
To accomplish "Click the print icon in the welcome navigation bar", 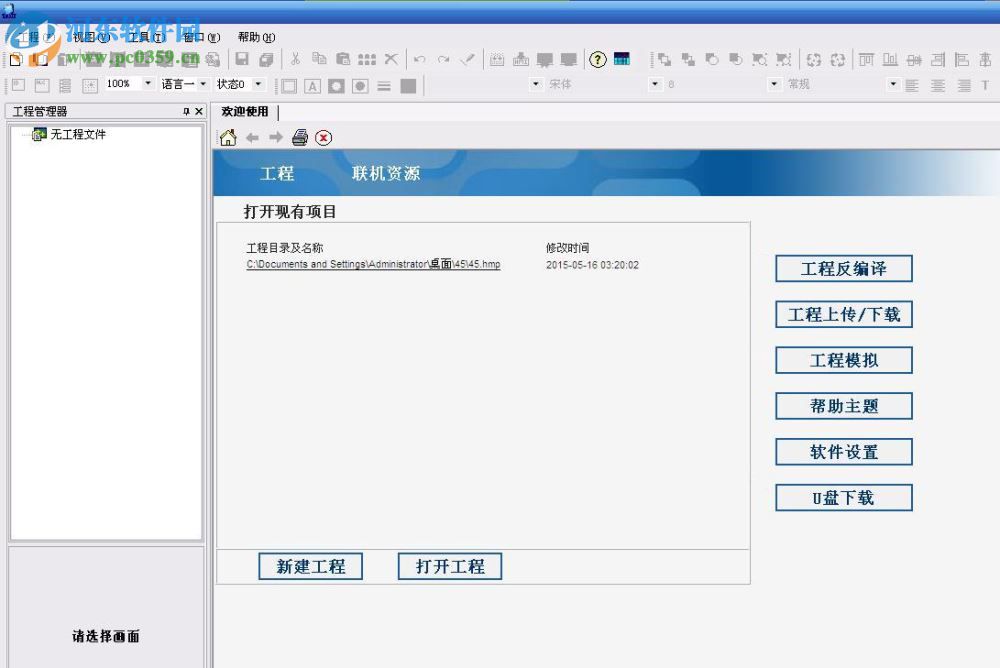I will 299,137.
